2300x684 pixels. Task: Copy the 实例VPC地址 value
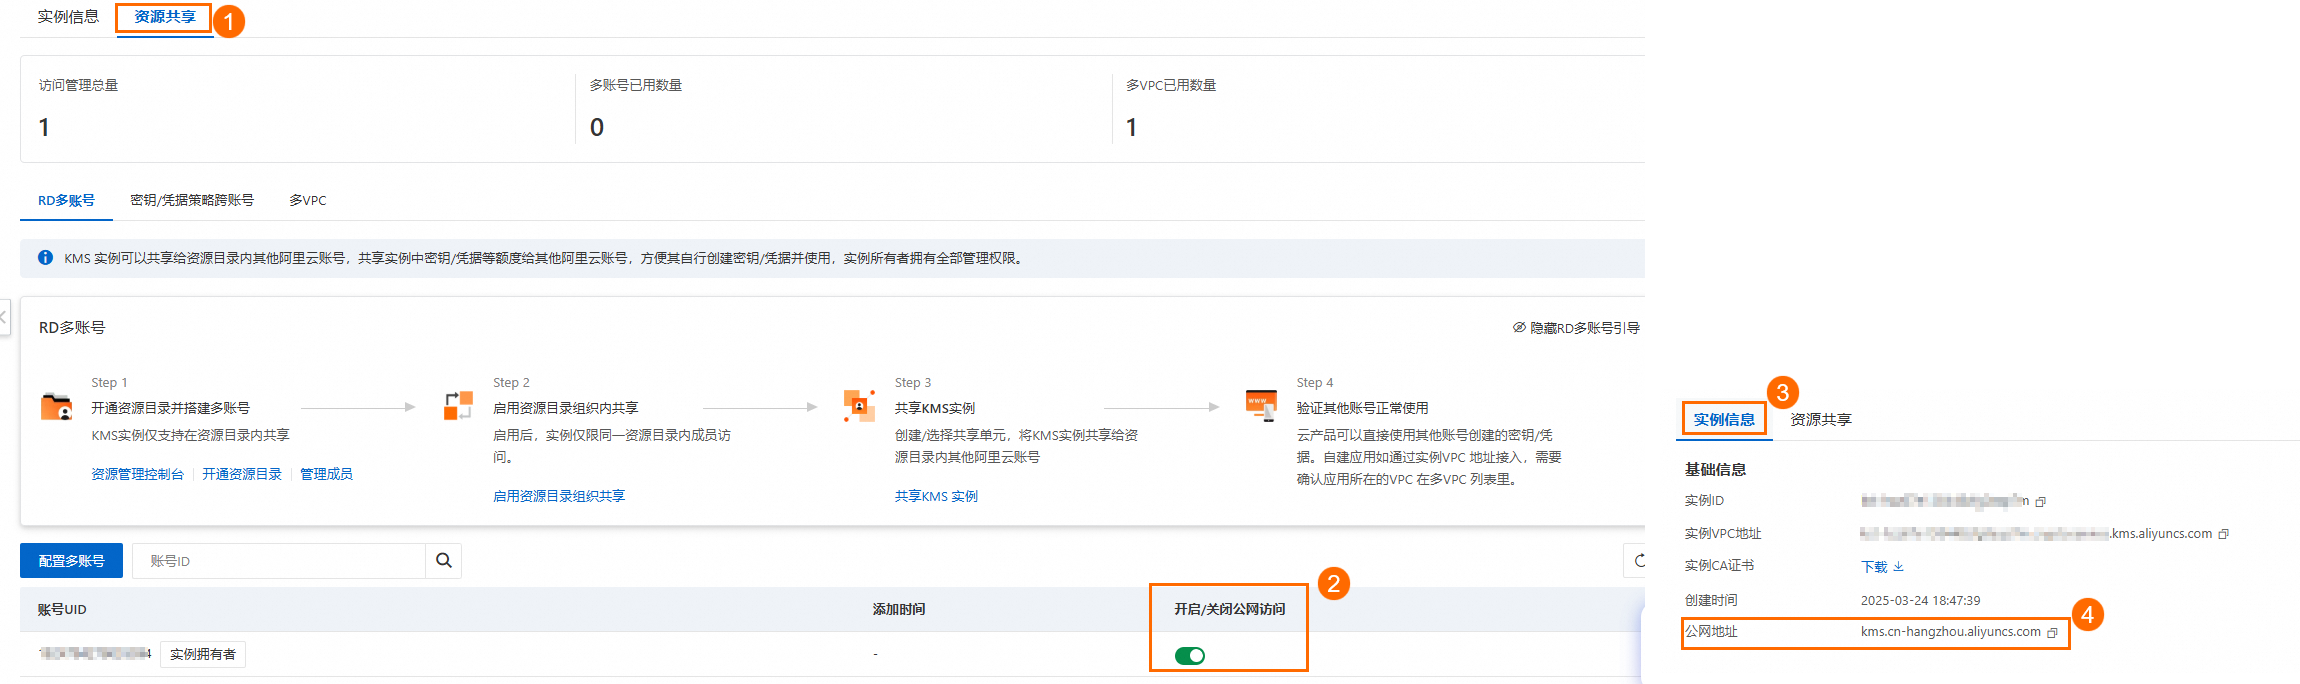coord(2224,534)
